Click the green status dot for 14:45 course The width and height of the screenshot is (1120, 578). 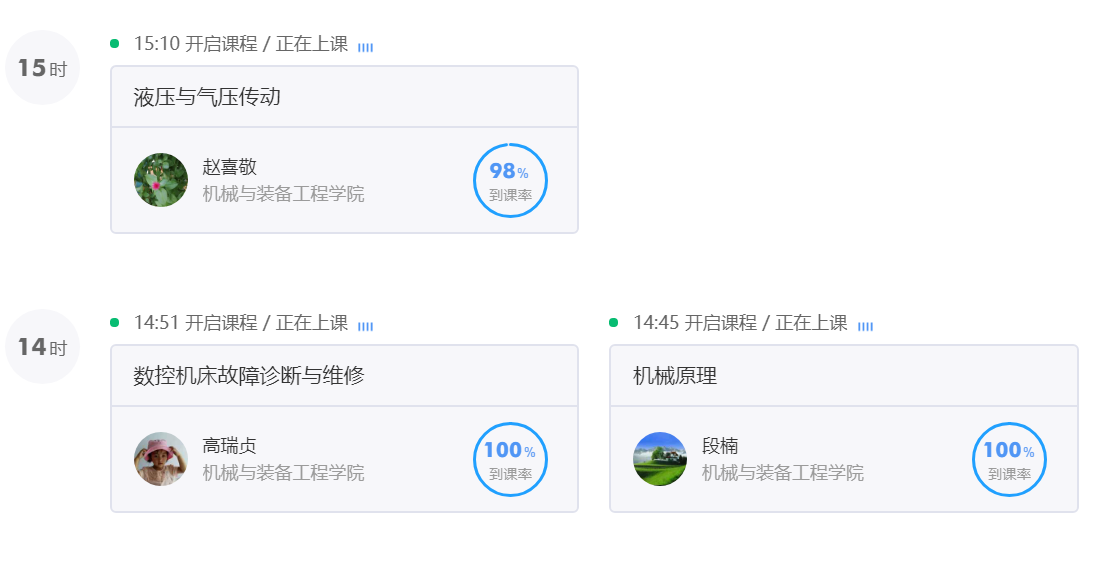coord(613,322)
